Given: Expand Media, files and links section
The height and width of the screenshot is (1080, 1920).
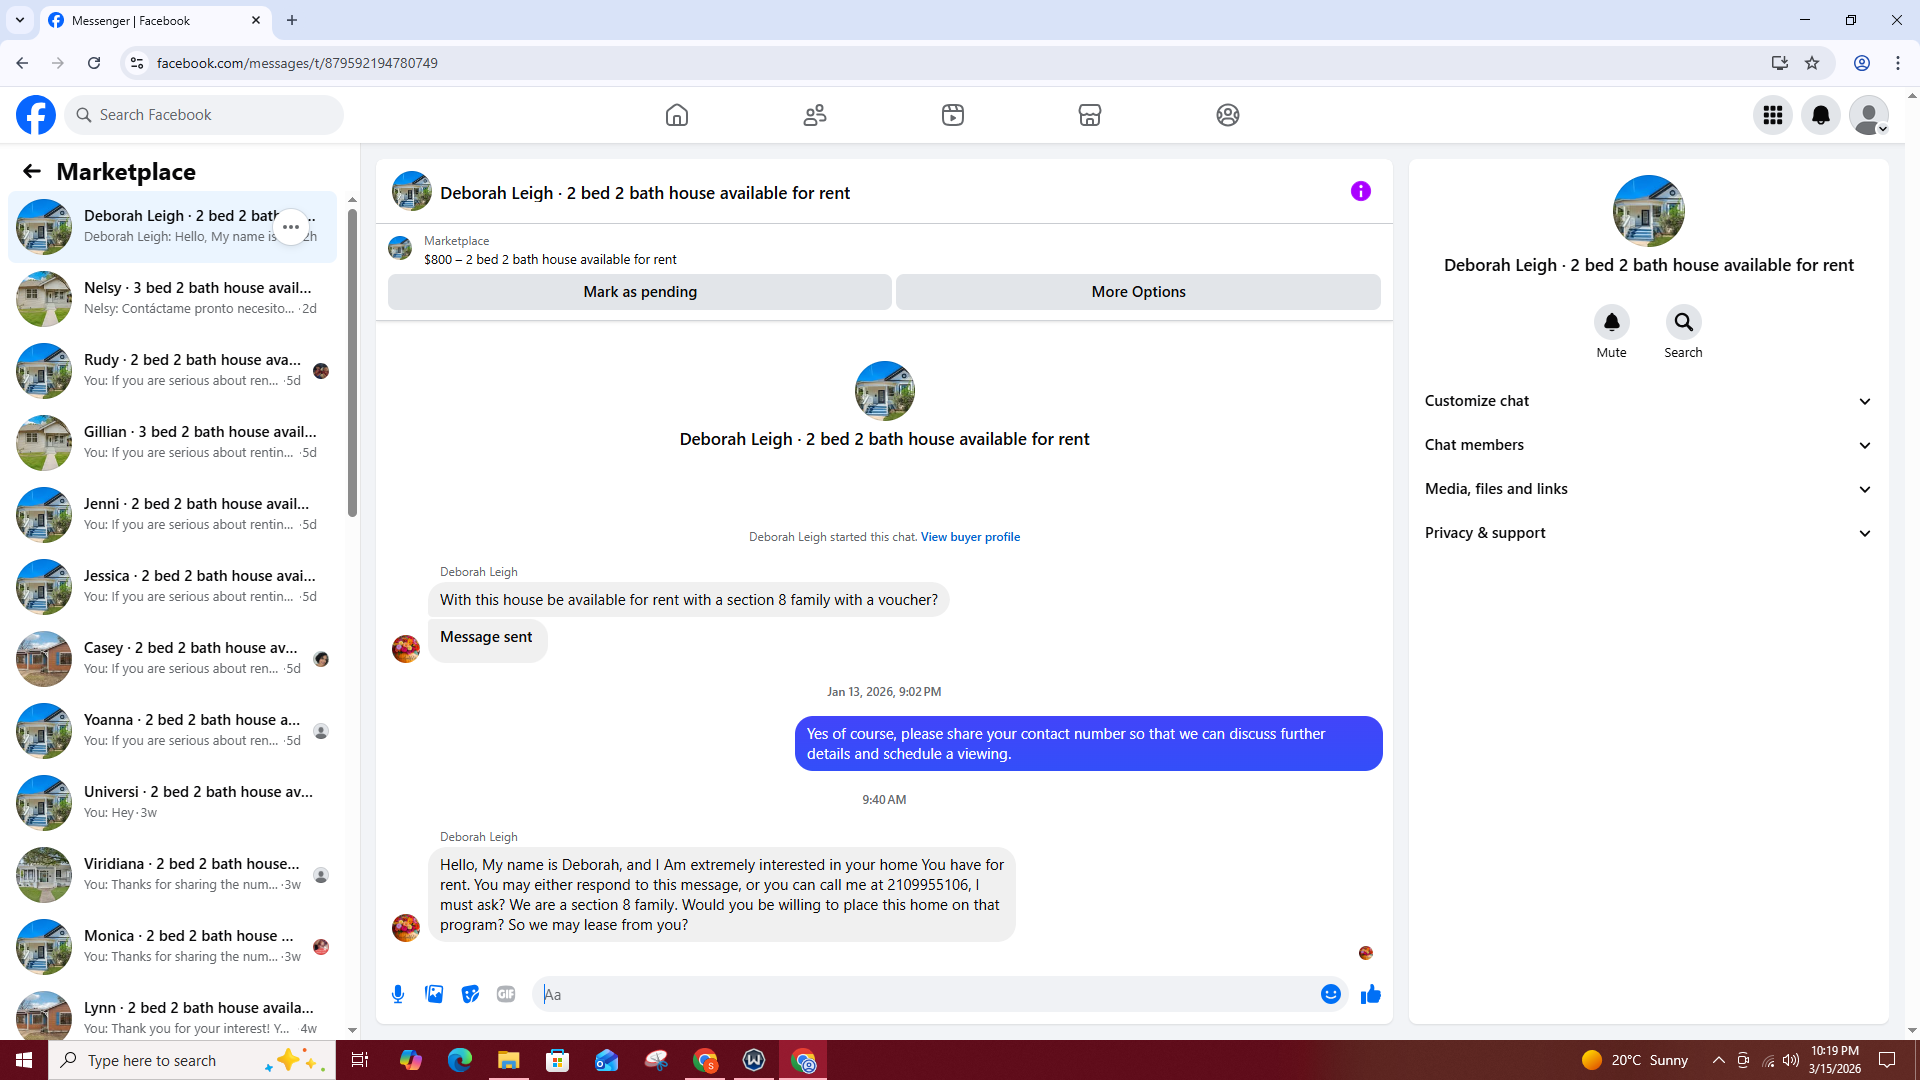Looking at the screenshot, I should coord(1648,489).
